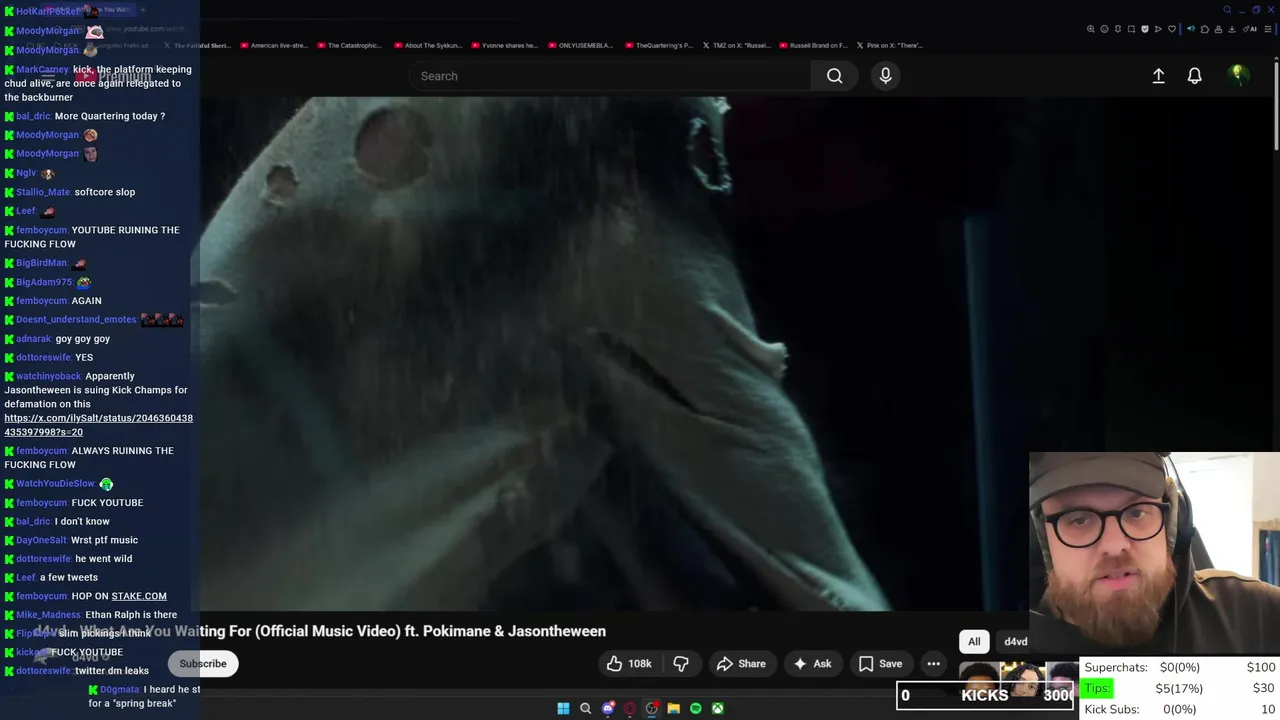Click the browser send/flow arrow icon
Screen dimensions: 1280x720
[1158, 29]
